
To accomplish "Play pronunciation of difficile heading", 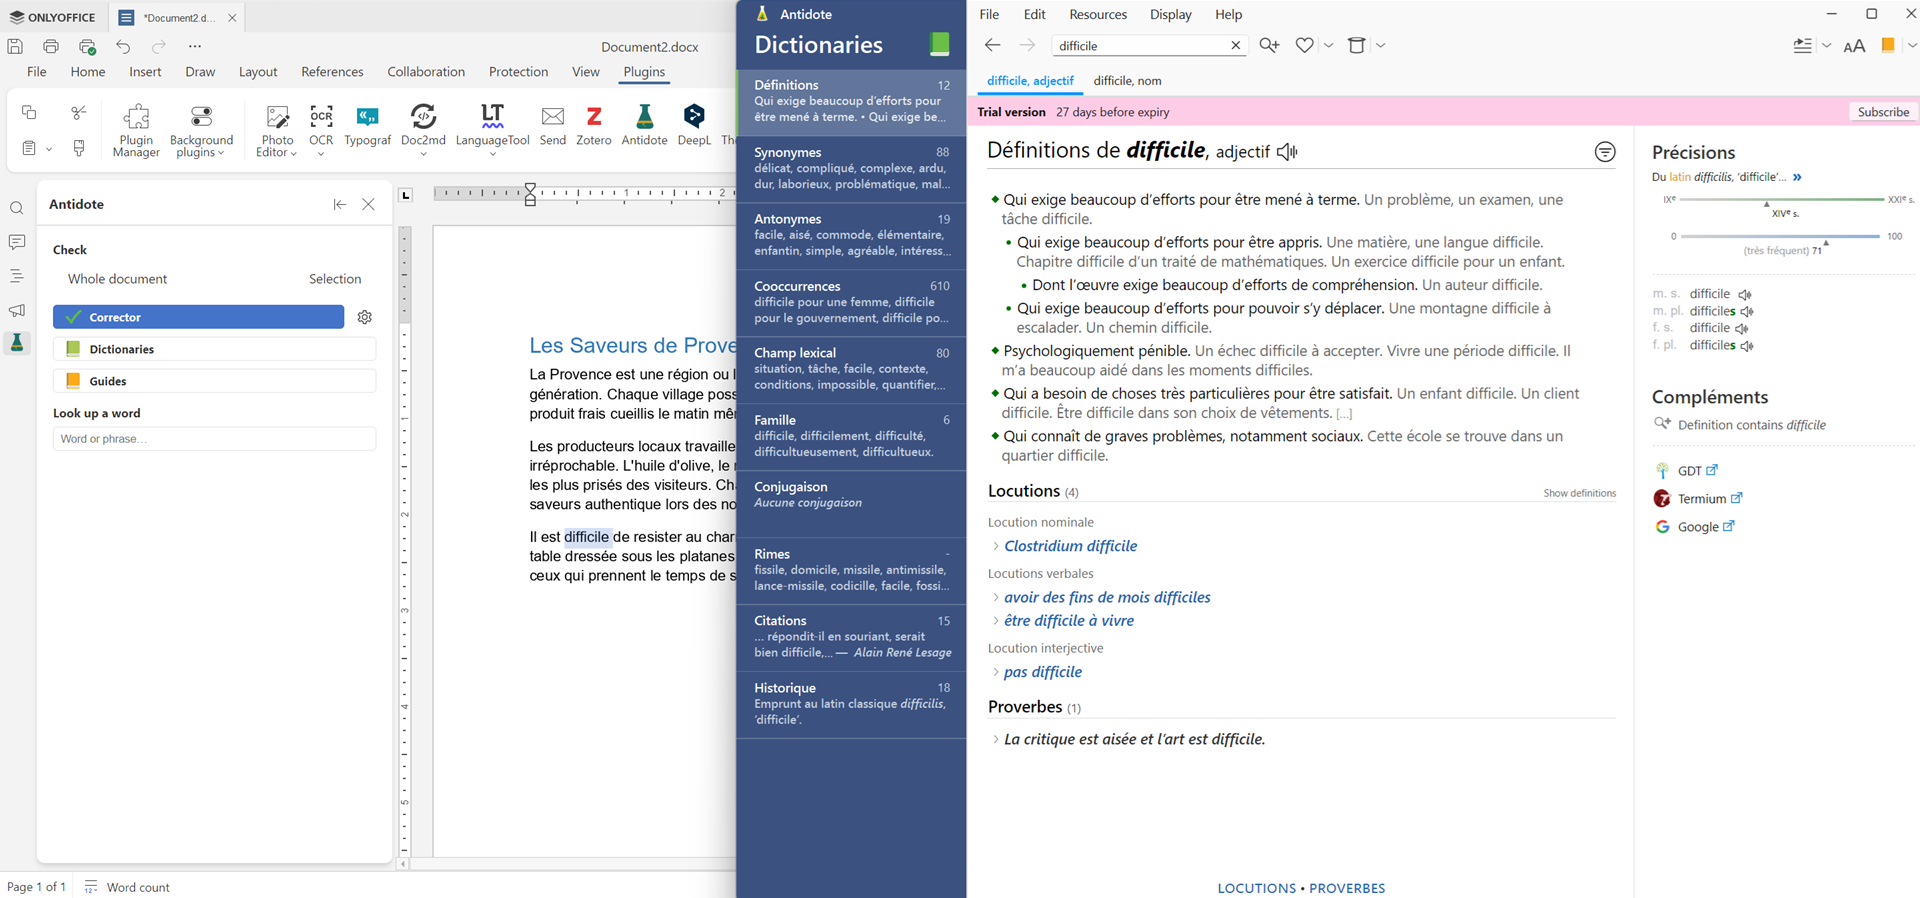I will click(x=1288, y=152).
